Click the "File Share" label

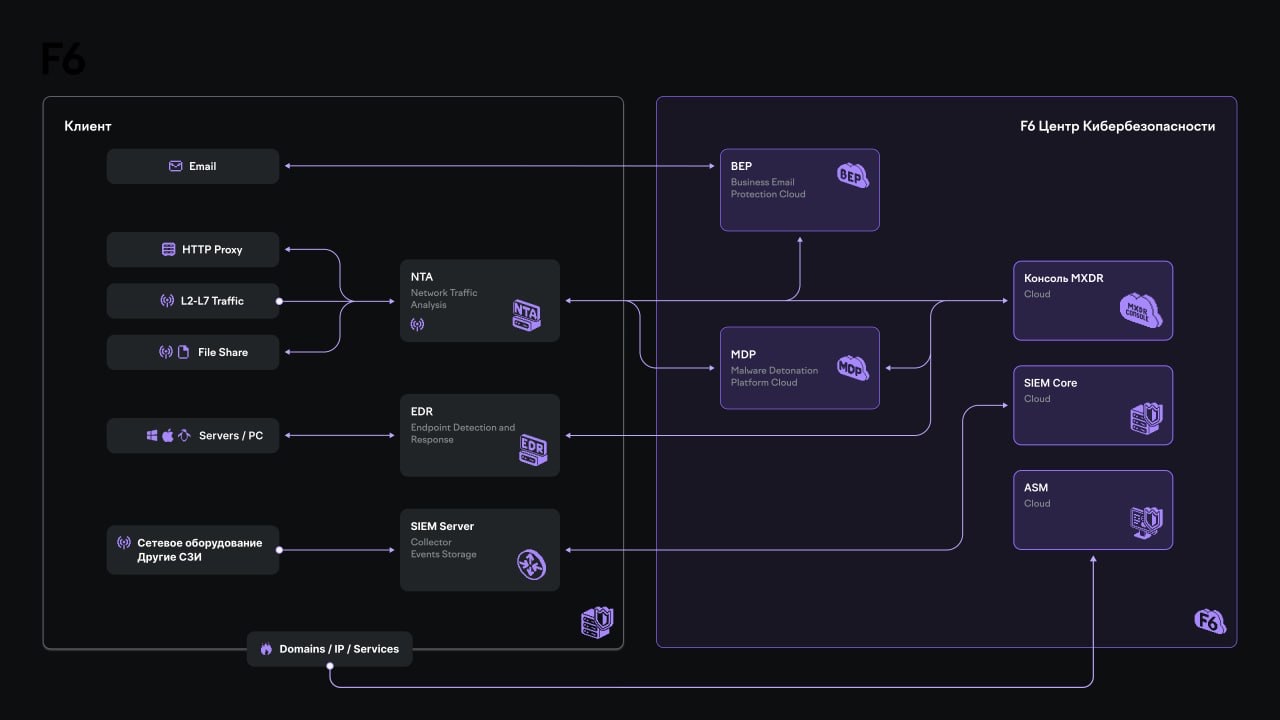(223, 352)
